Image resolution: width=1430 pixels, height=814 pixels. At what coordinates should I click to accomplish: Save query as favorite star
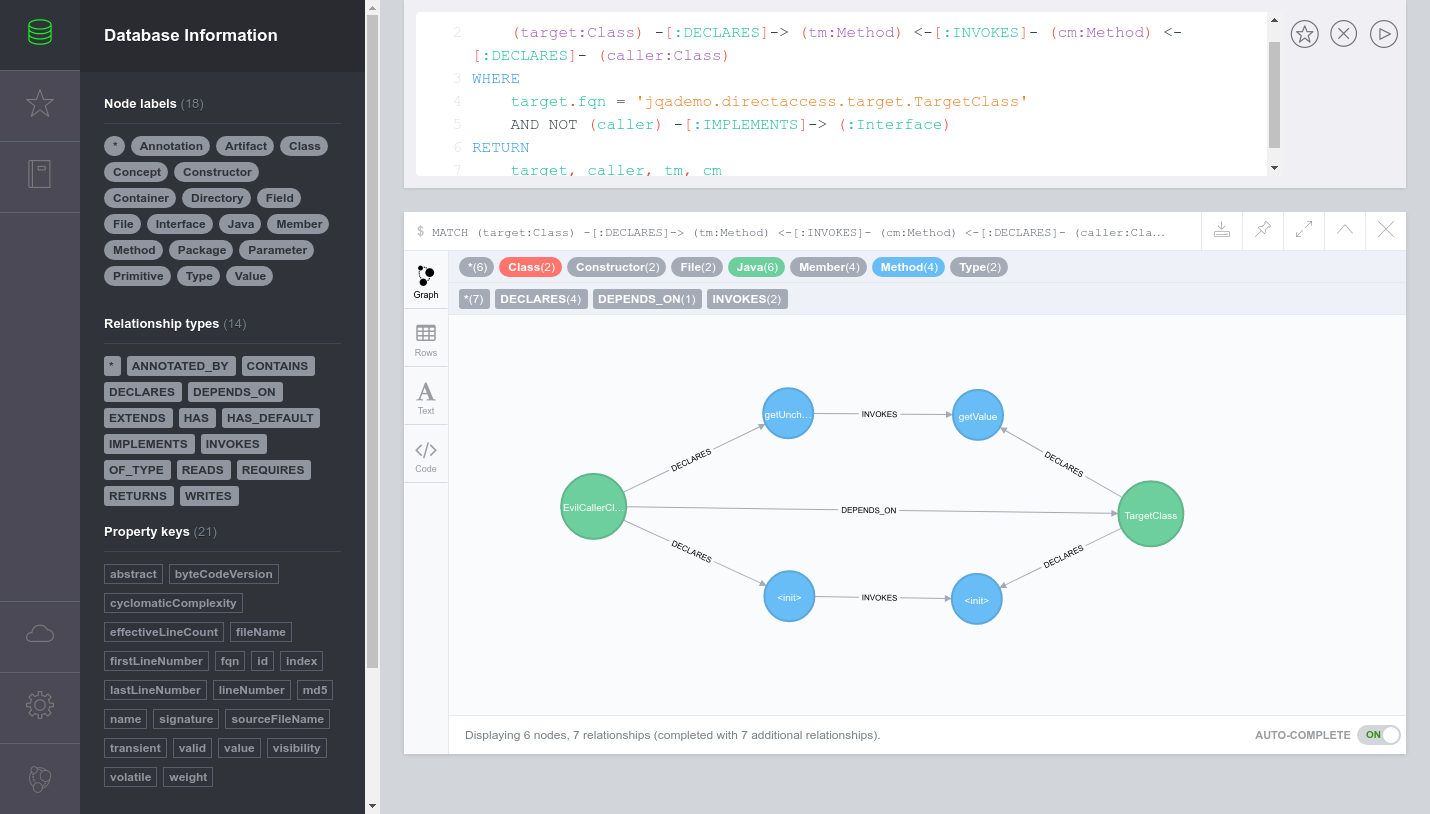pyautogui.click(x=1304, y=34)
